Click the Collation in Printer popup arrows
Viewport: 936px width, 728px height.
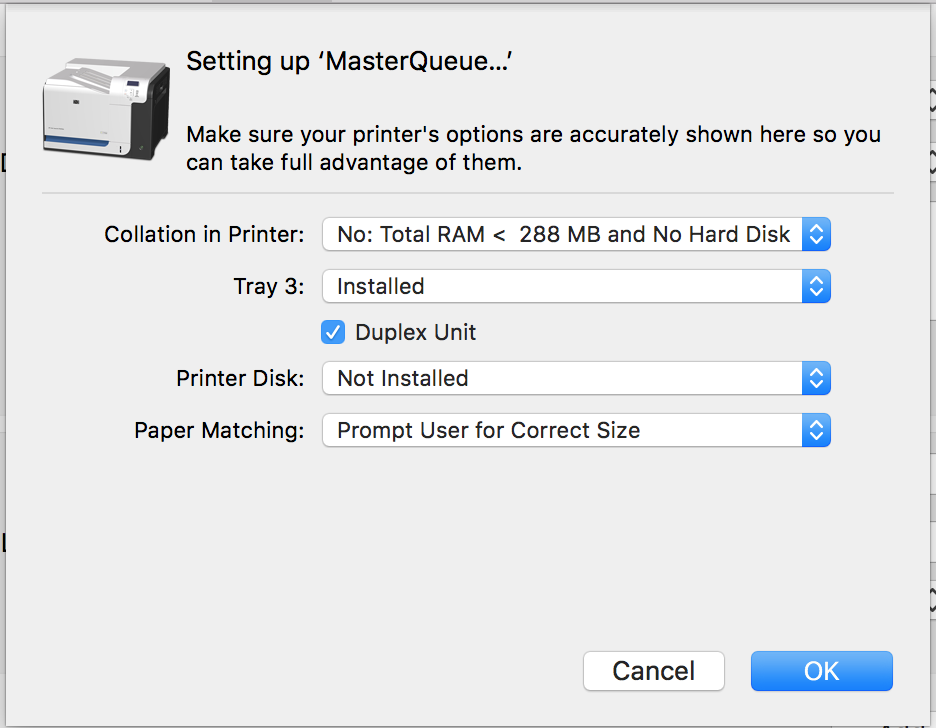pyautogui.click(x=816, y=234)
